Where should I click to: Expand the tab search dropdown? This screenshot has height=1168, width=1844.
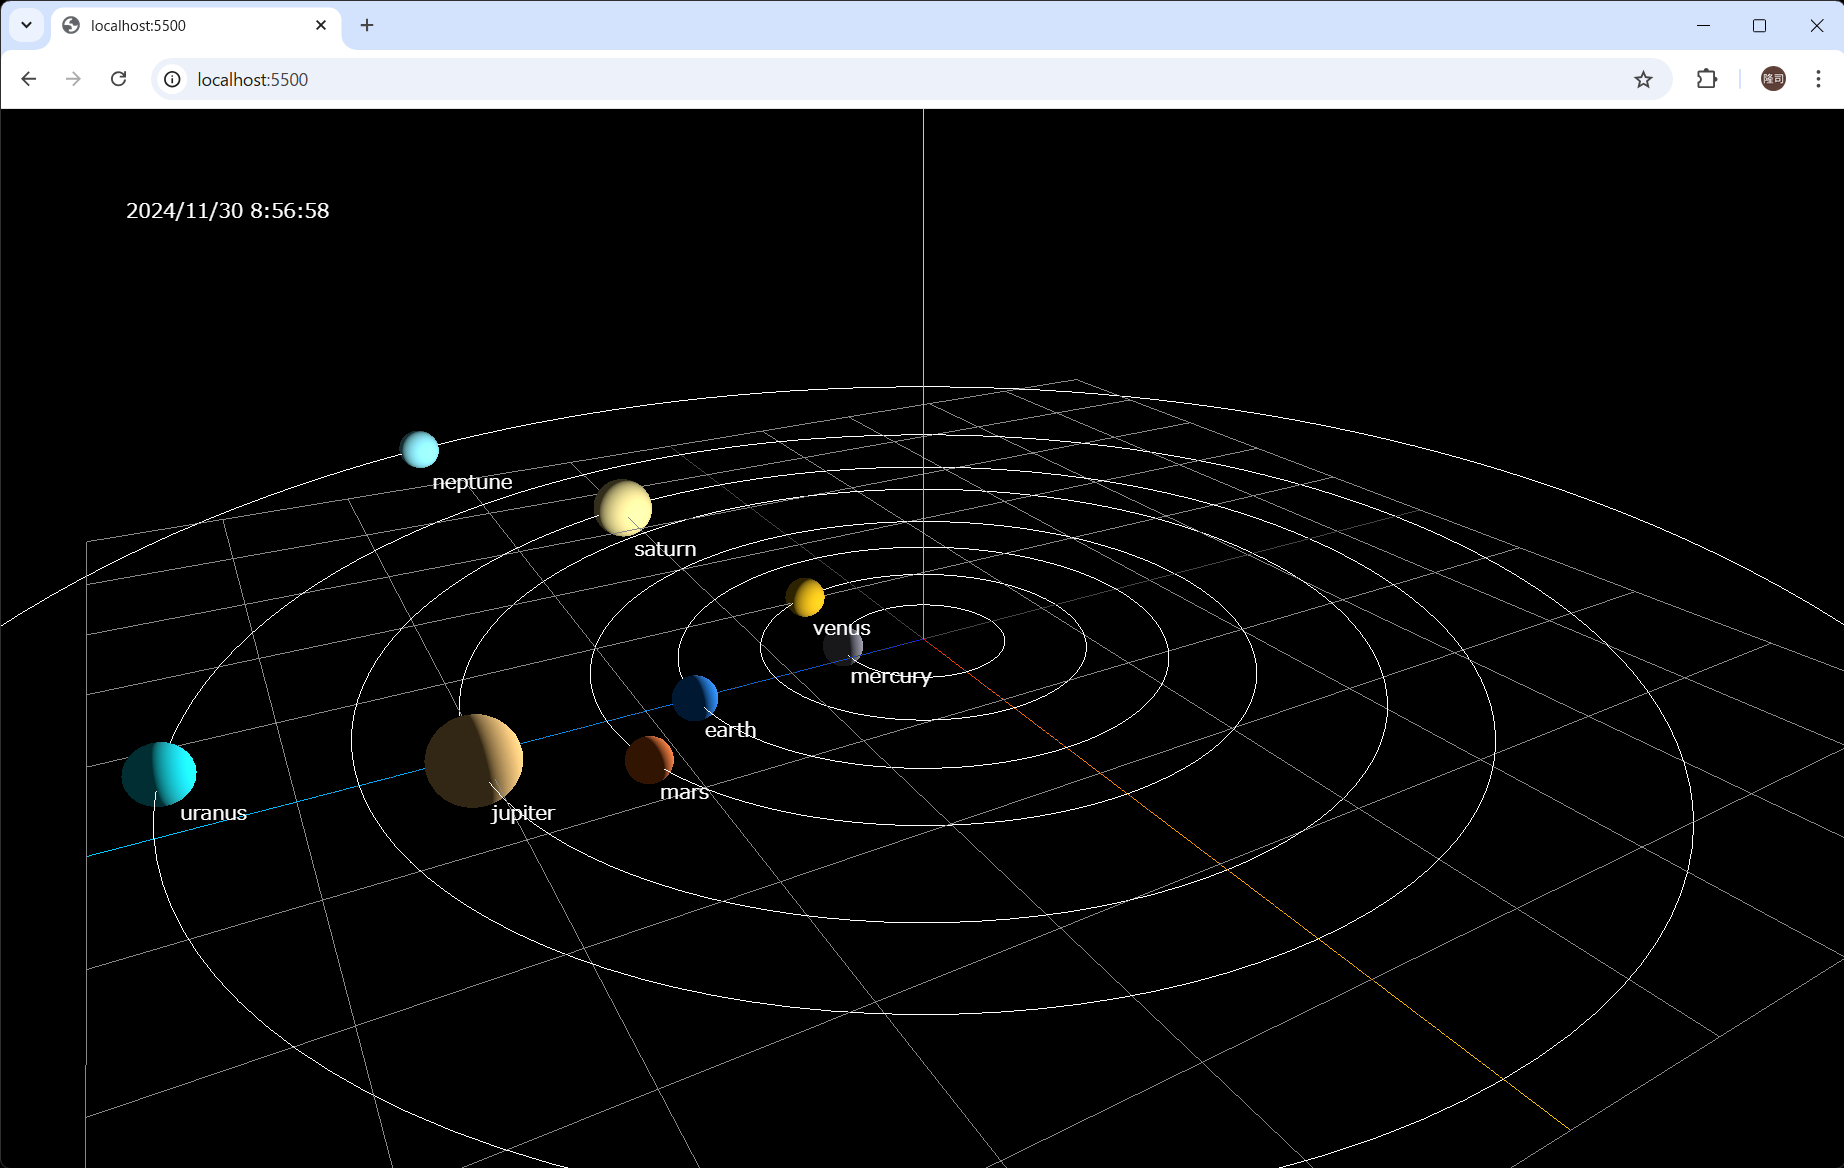pyautogui.click(x=27, y=25)
